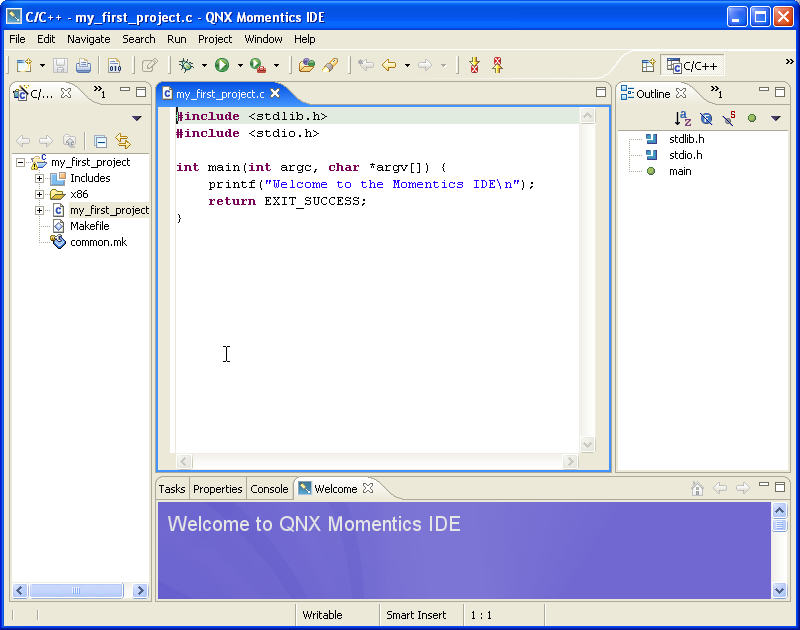Click the flashlight Search icon in toolbar
800x630 pixels.
[x=329, y=65]
